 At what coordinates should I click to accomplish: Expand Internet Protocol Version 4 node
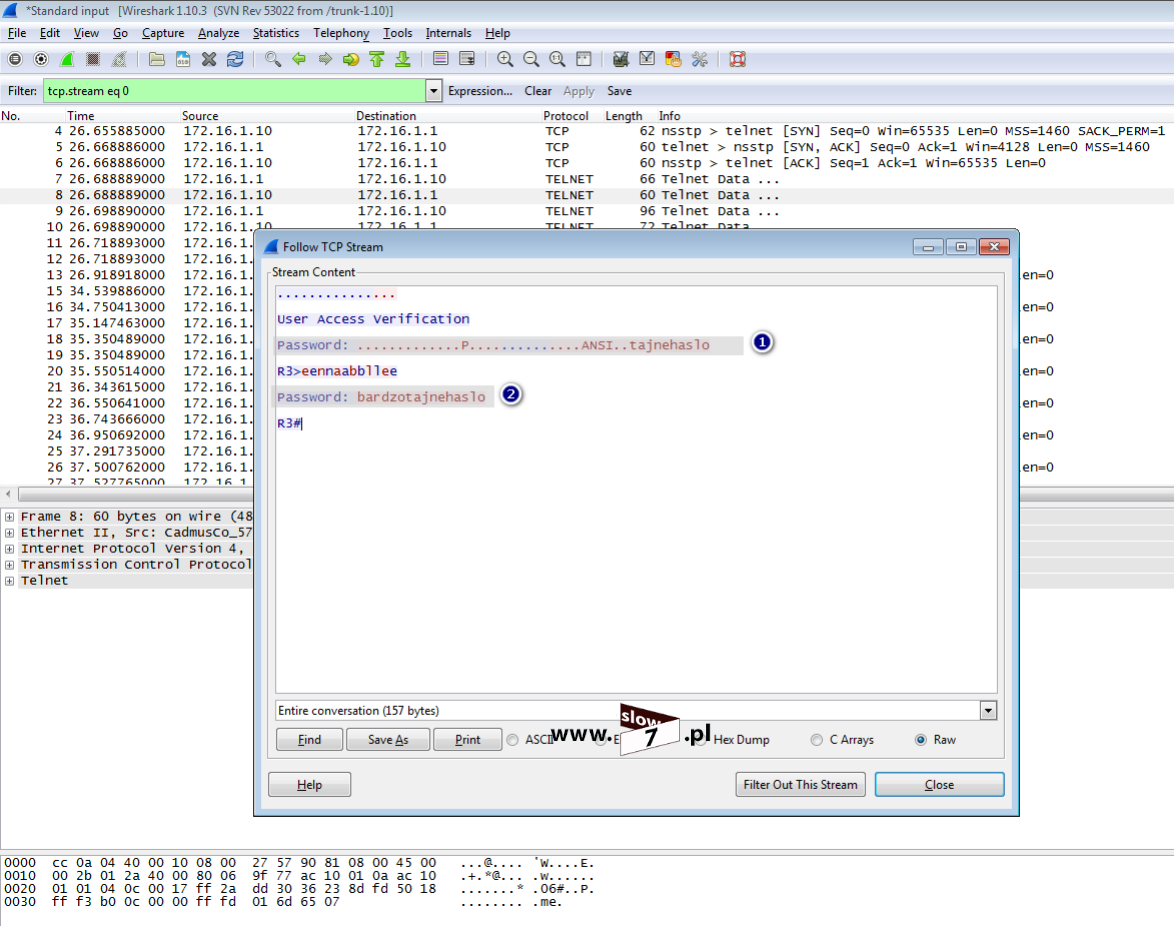click(x=9, y=549)
